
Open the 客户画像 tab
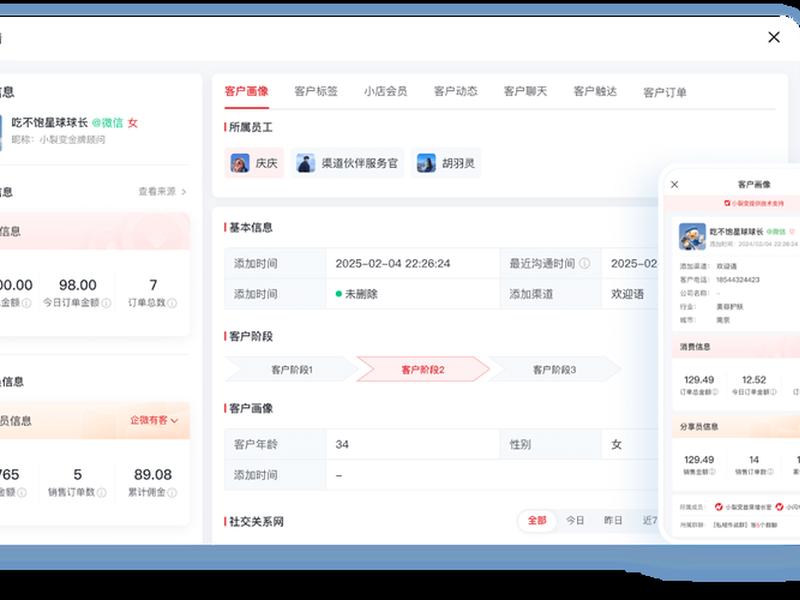(x=246, y=91)
